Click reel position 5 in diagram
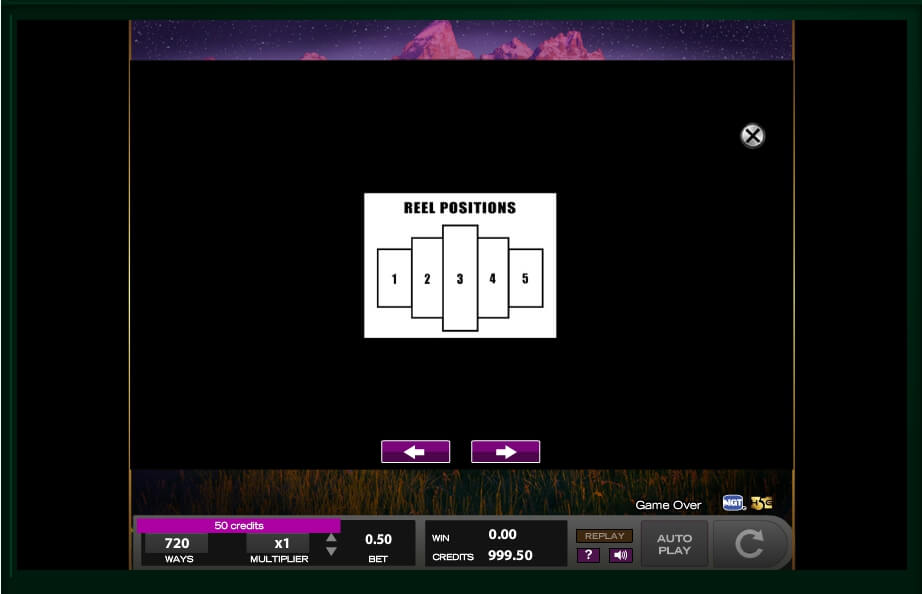Screen dimensions: 922x594 coord(525,278)
